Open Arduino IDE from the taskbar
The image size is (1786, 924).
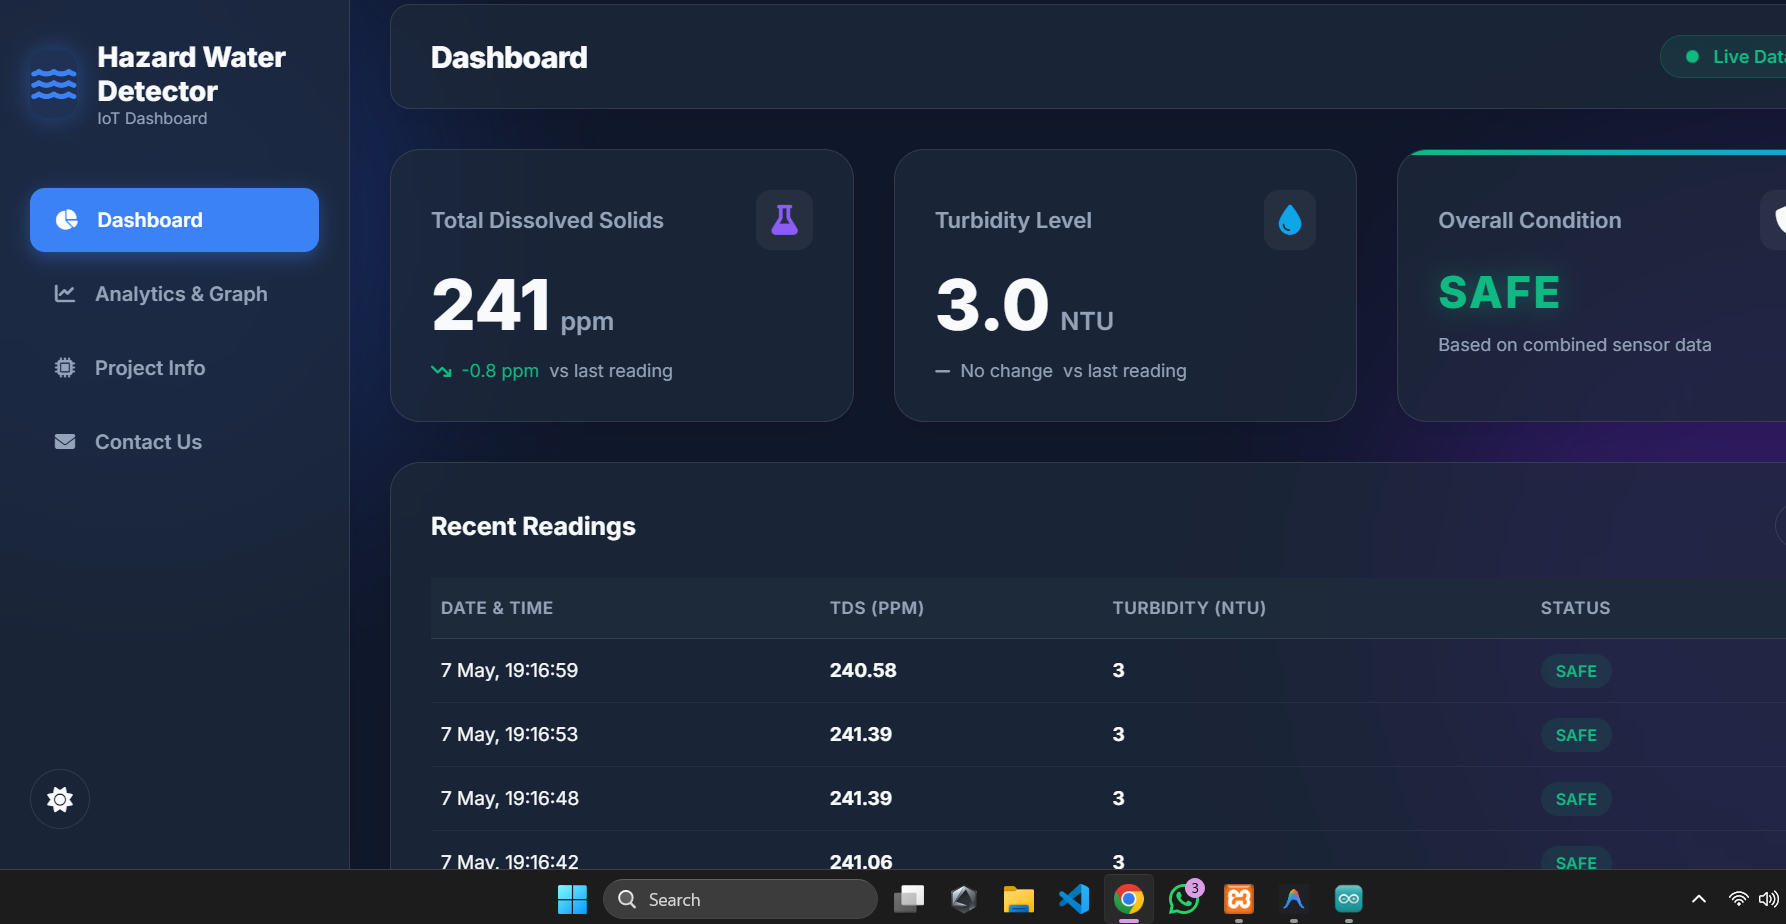[1349, 899]
